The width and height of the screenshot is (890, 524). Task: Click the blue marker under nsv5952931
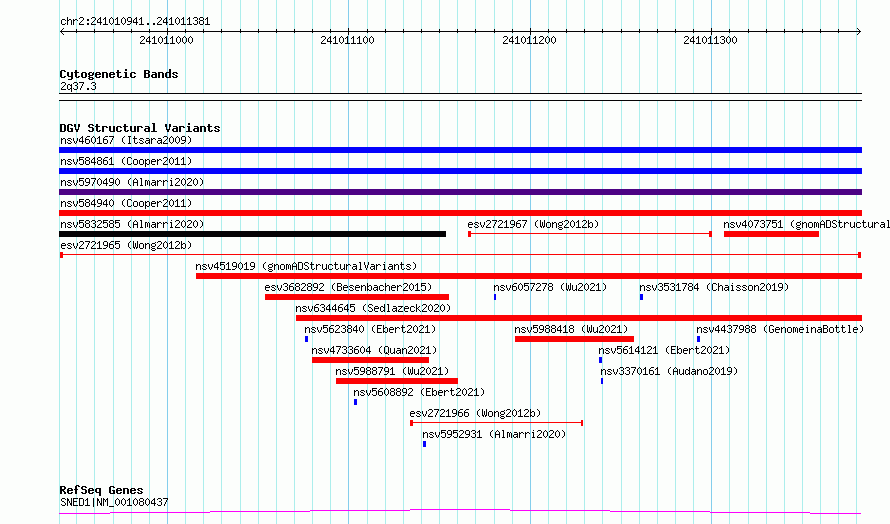click(x=424, y=444)
